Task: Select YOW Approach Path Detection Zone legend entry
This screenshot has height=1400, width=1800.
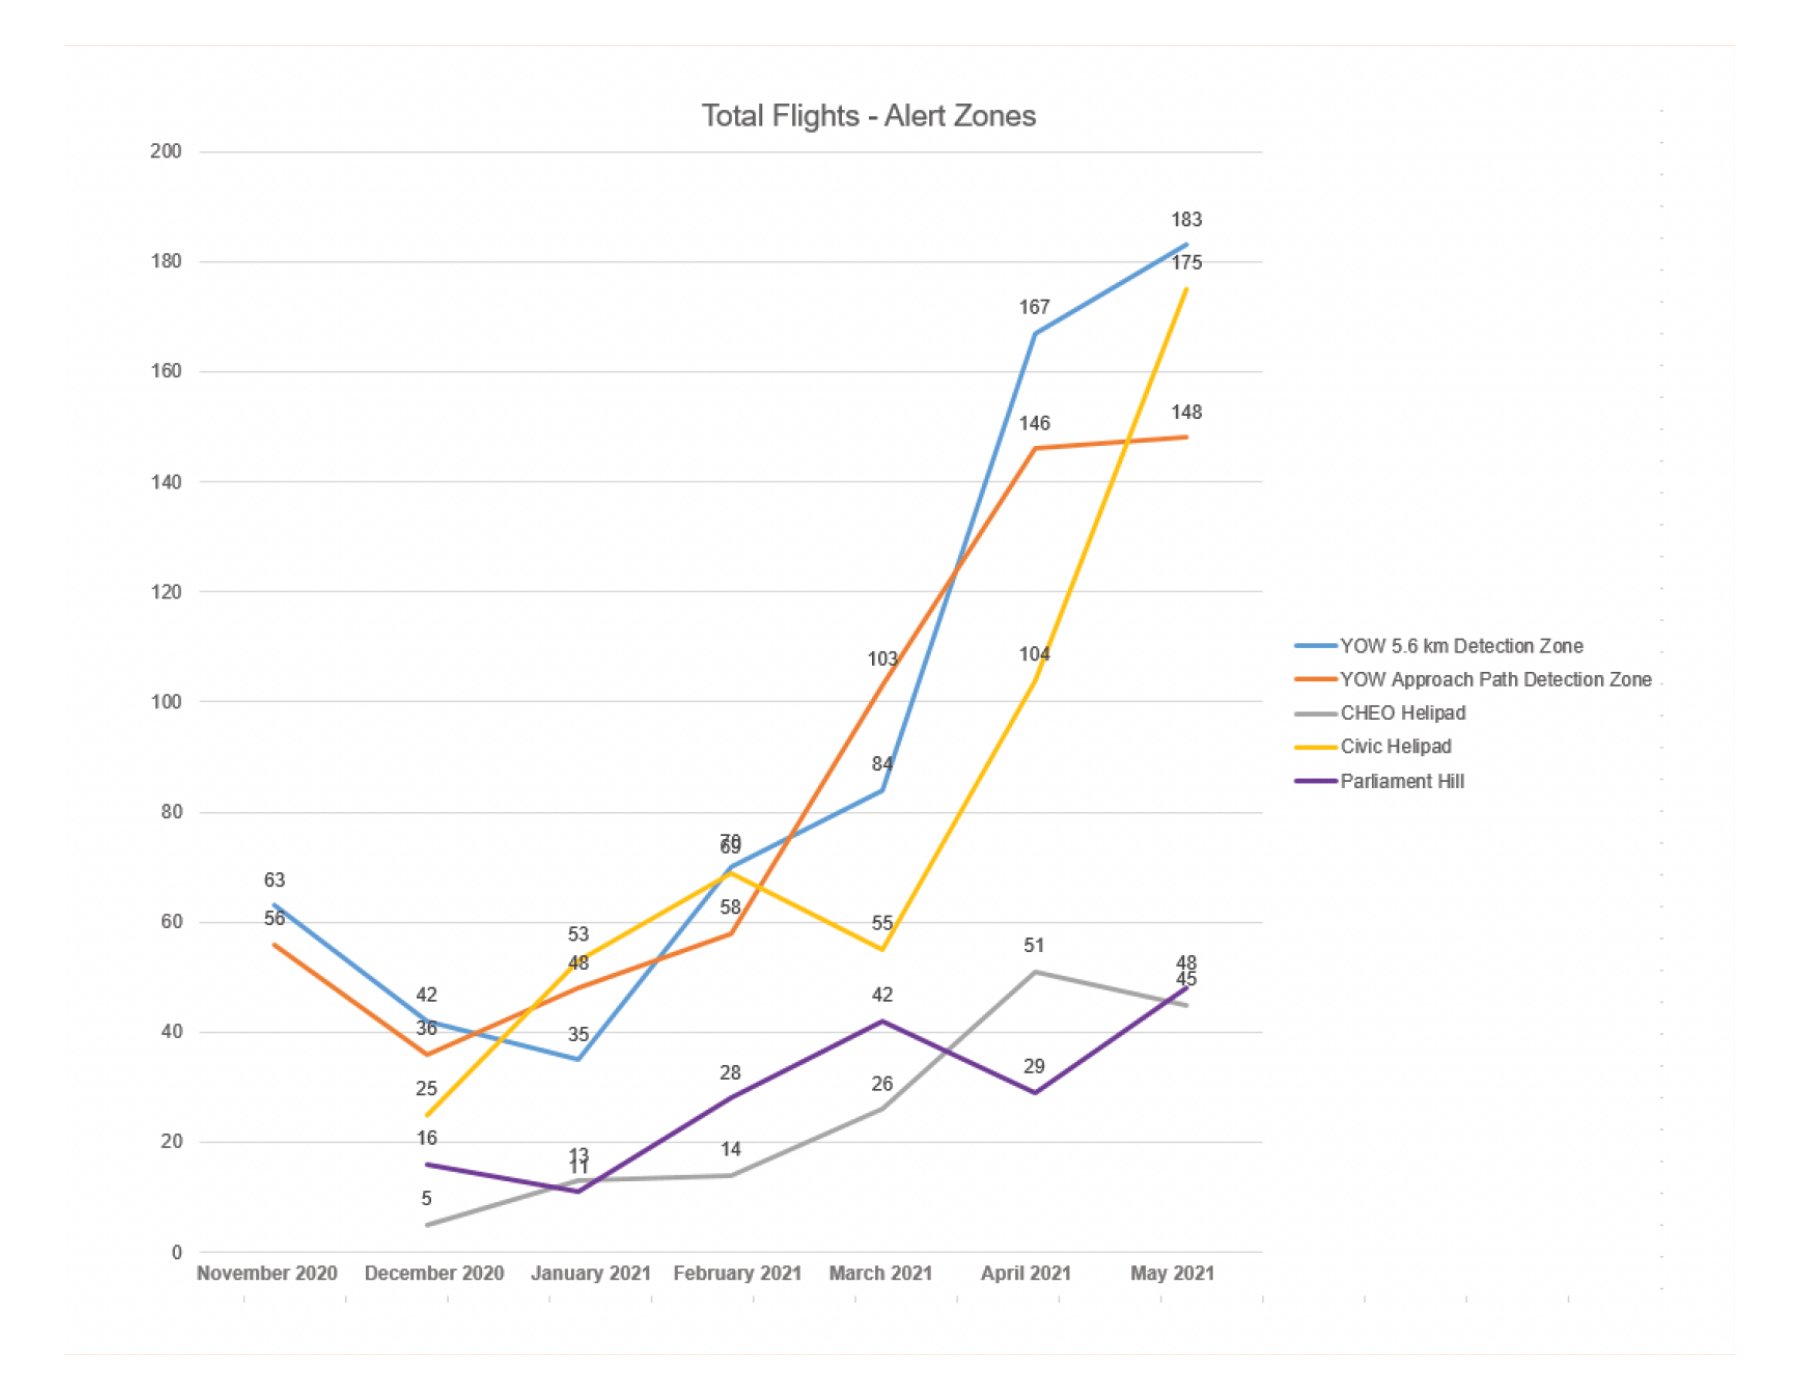Action: (x=1495, y=680)
